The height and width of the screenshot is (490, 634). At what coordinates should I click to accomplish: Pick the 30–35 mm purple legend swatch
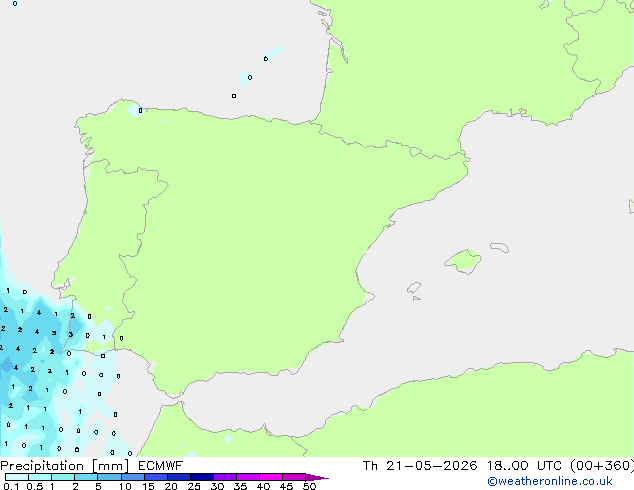tap(225, 477)
